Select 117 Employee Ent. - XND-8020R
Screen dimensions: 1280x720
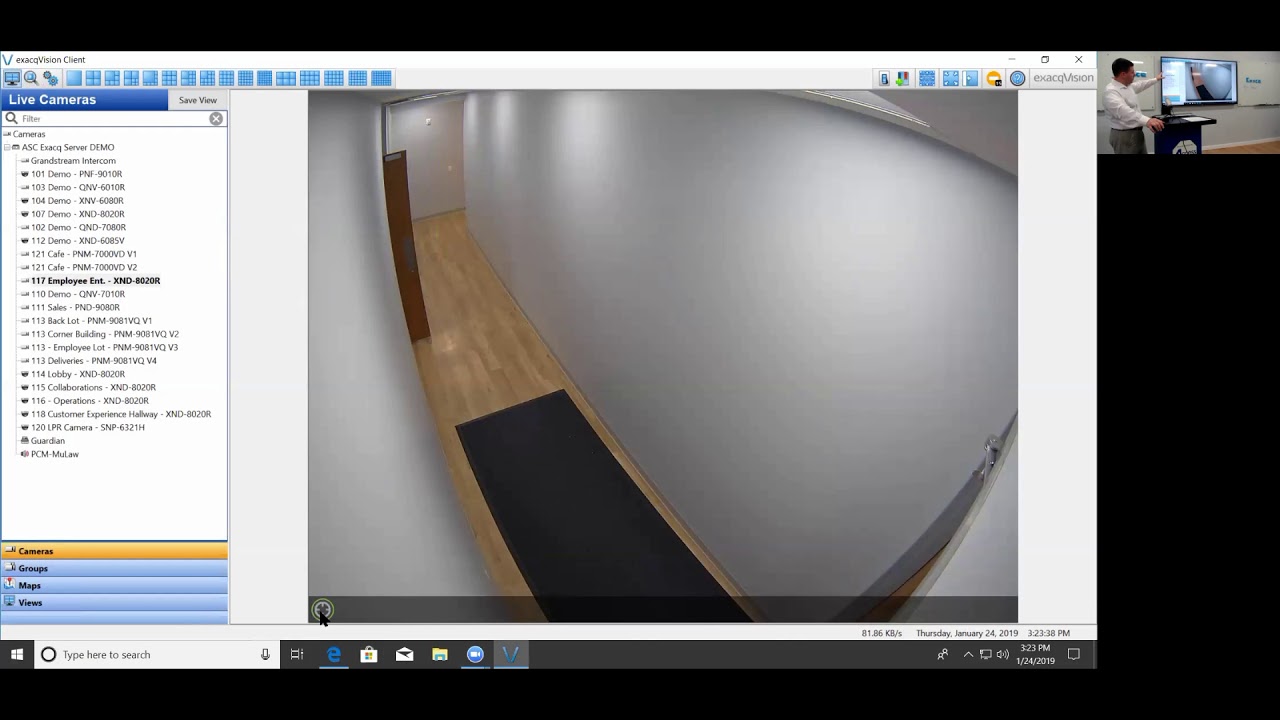[x=95, y=280]
